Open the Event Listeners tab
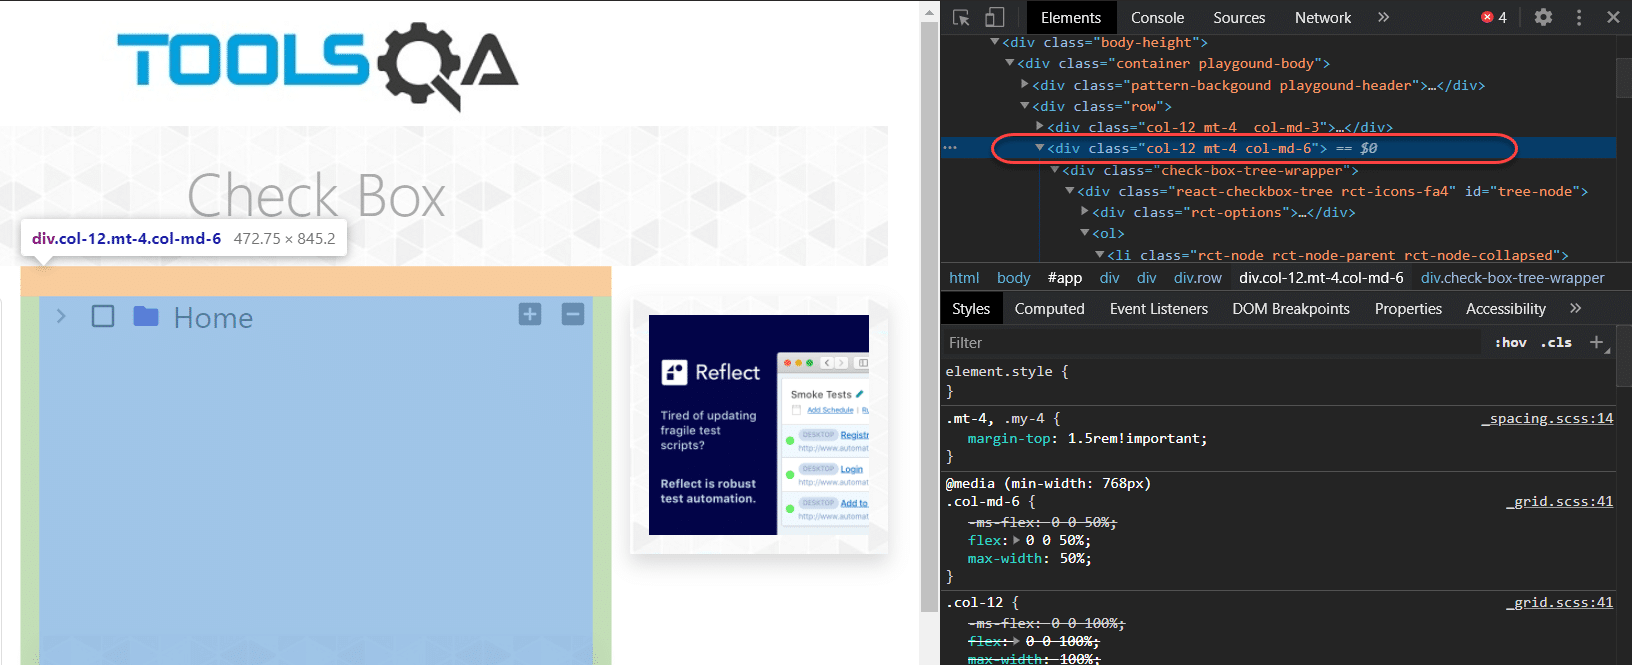This screenshot has height=665, width=1632. click(1159, 308)
